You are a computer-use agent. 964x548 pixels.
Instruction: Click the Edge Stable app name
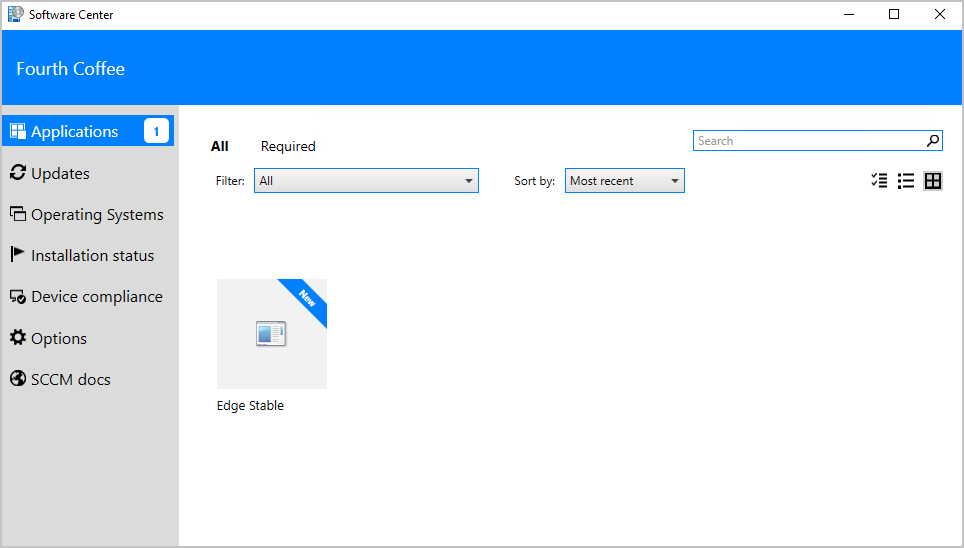pyautogui.click(x=250, y=406)
